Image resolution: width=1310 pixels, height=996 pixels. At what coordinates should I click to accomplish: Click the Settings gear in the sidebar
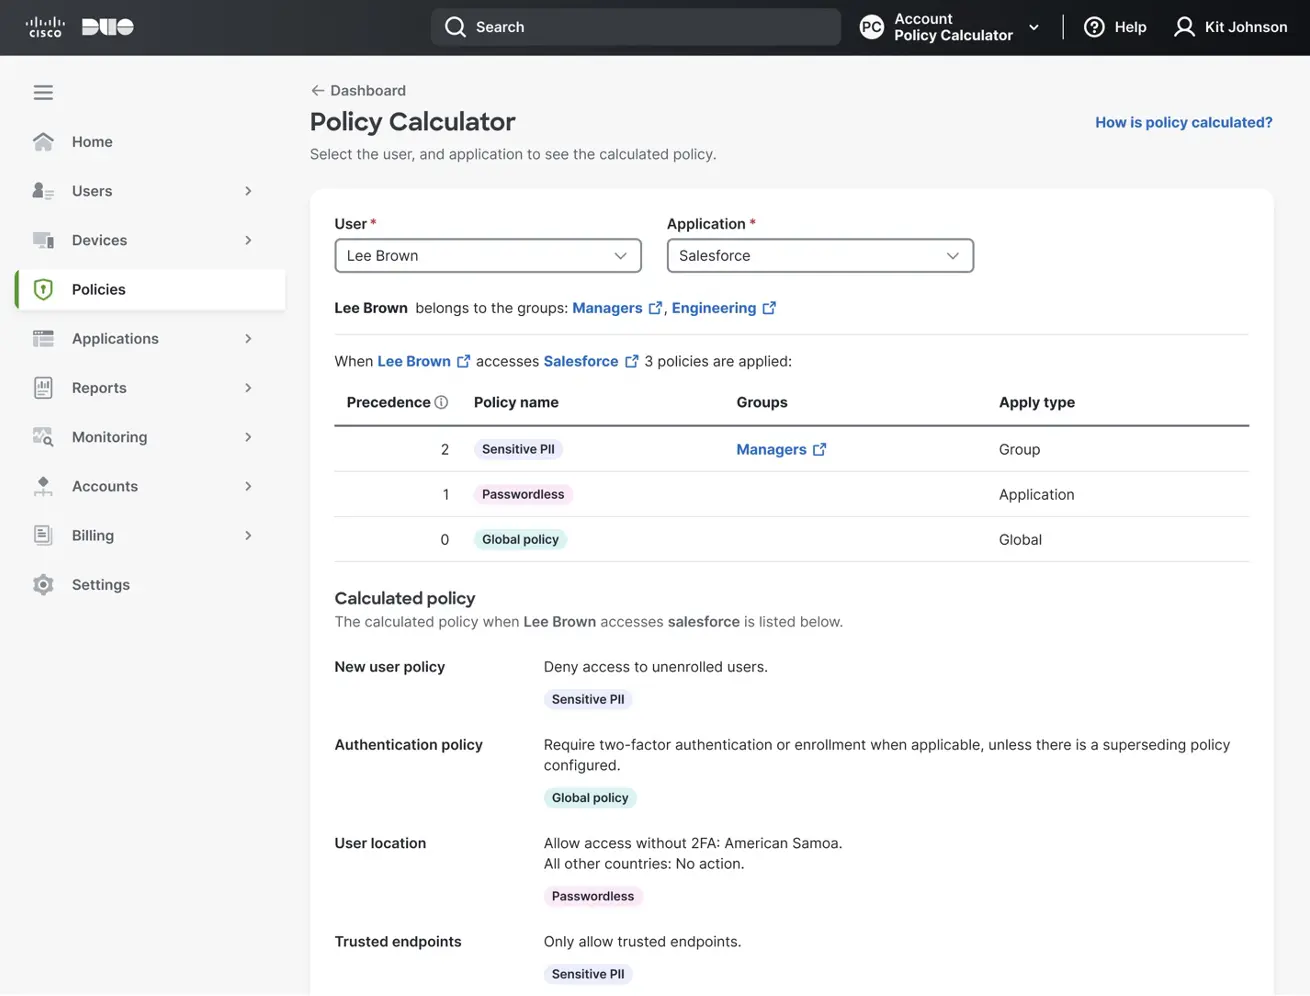[x=42, y=584]
